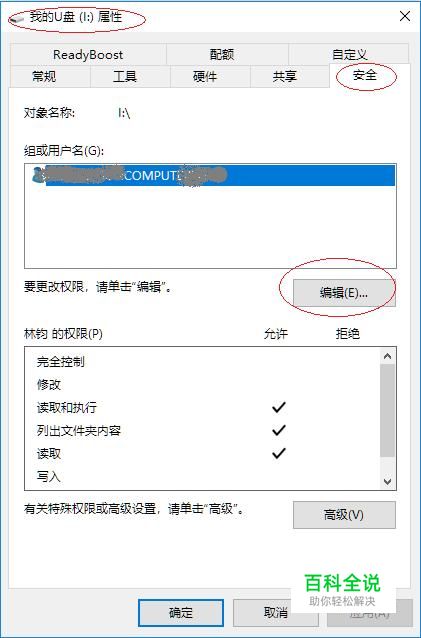Click the drive icon in the title bar
Screen dimensions: 421x638
click(18, 19)
